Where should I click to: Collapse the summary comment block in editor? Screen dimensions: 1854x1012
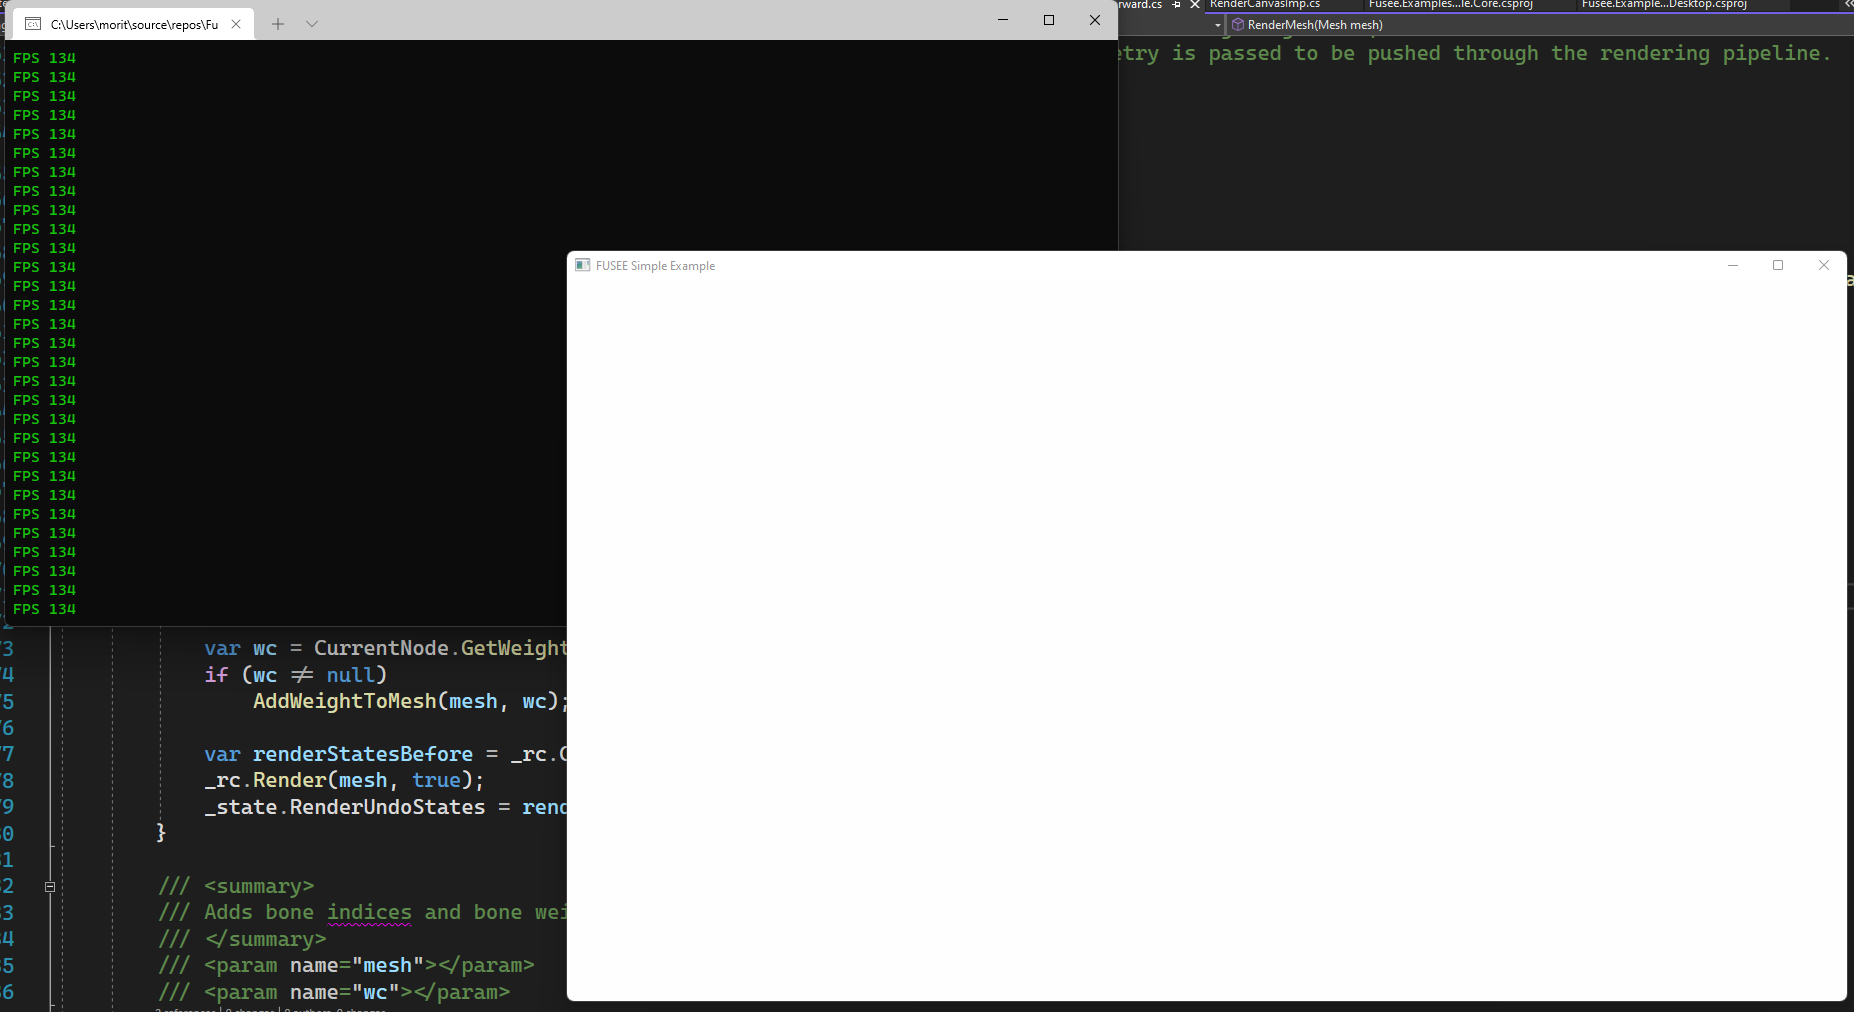pos(50,887)
